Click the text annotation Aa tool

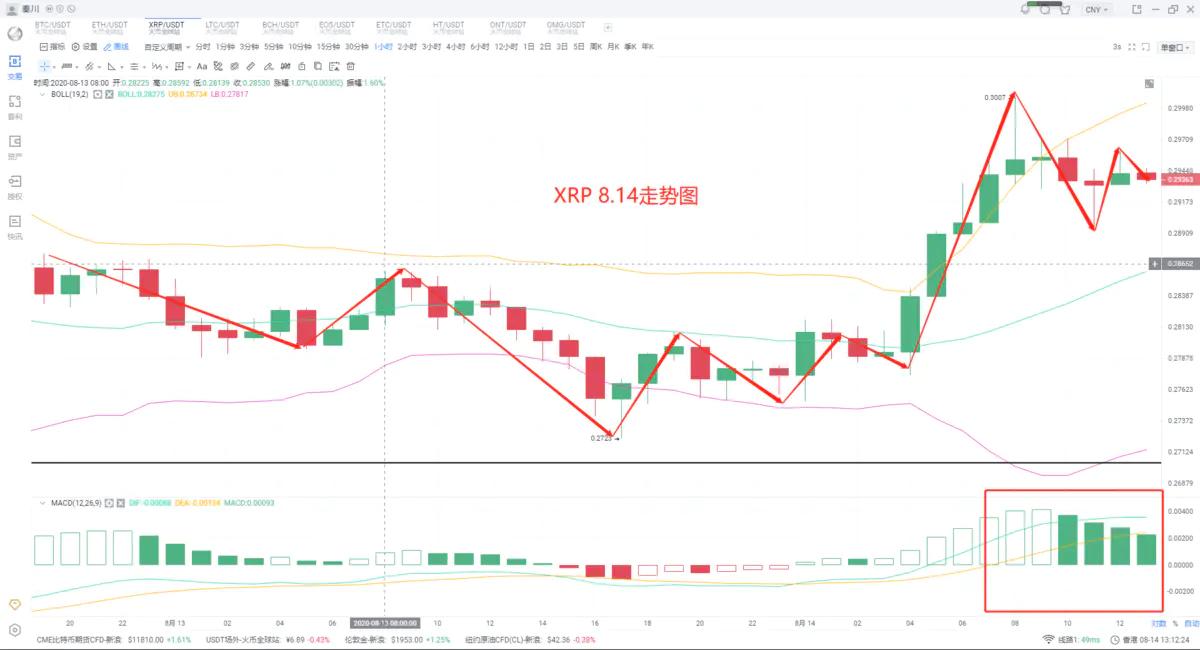coord(203,66)
